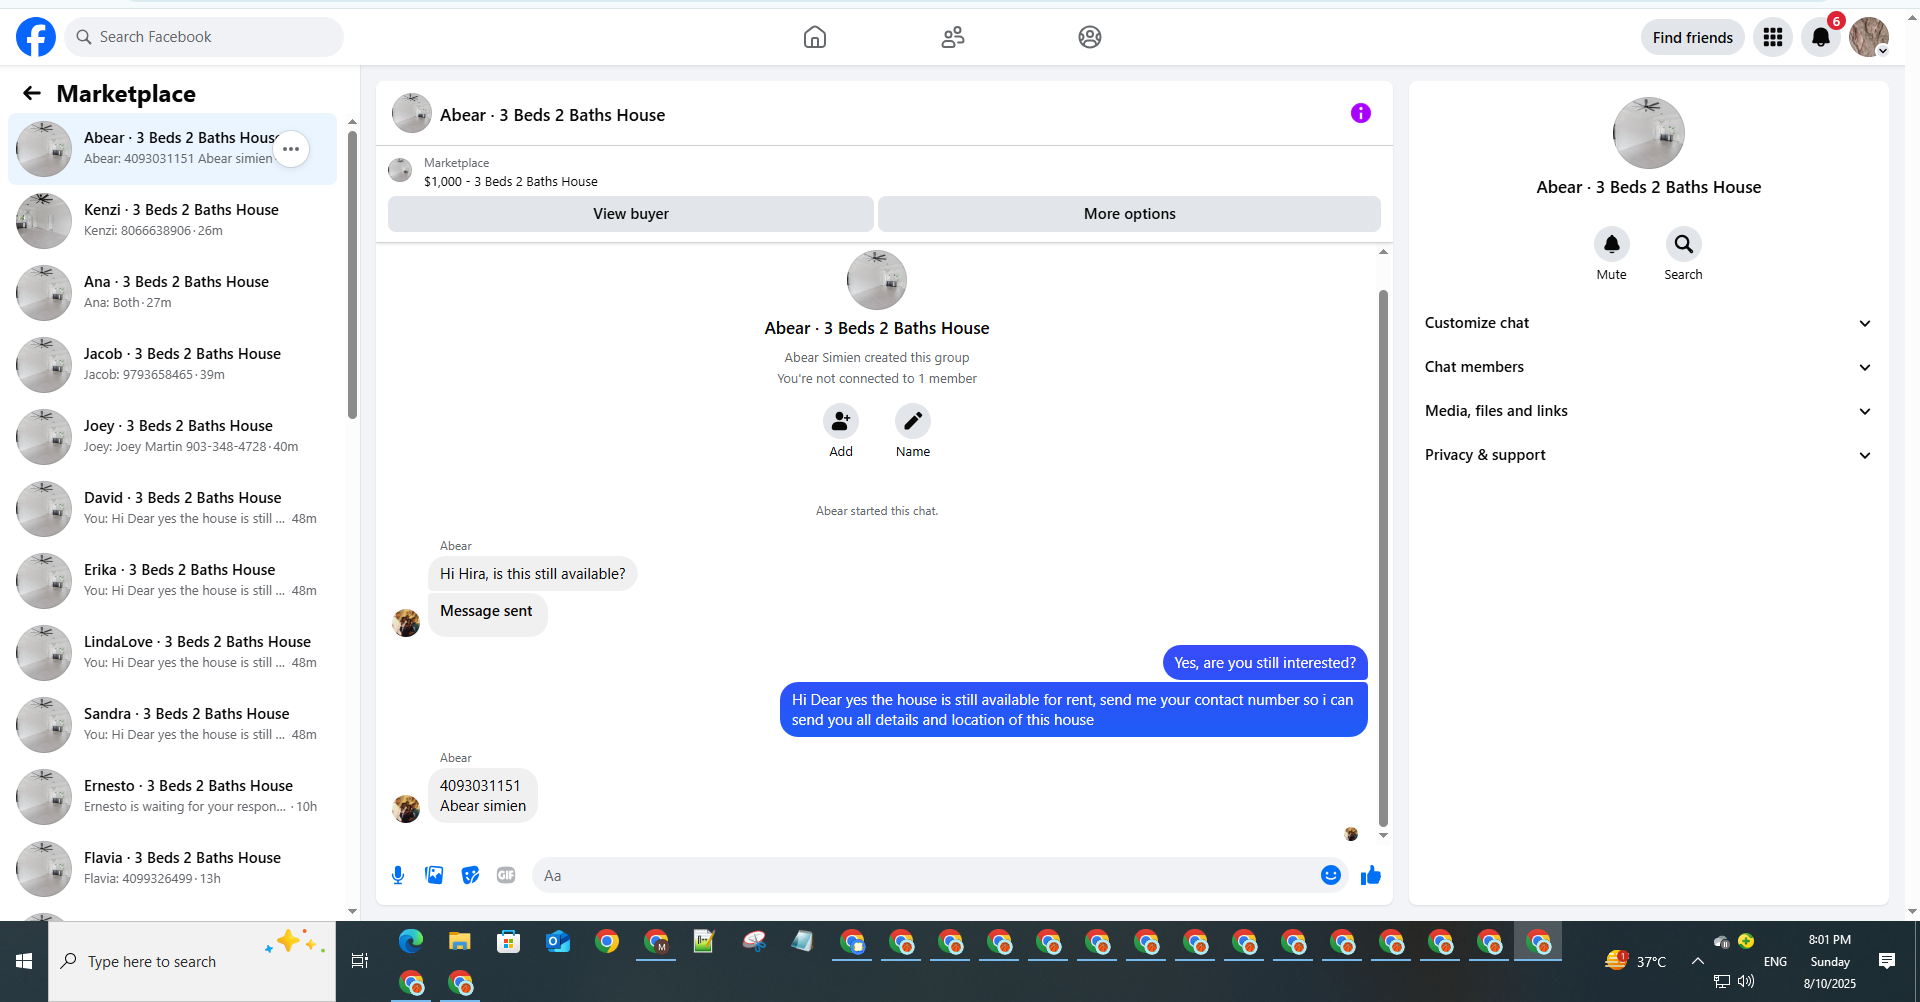Choose a GIF with GIF icon
Viewport: 1920px width, 1002px height.
coord(506,875)
